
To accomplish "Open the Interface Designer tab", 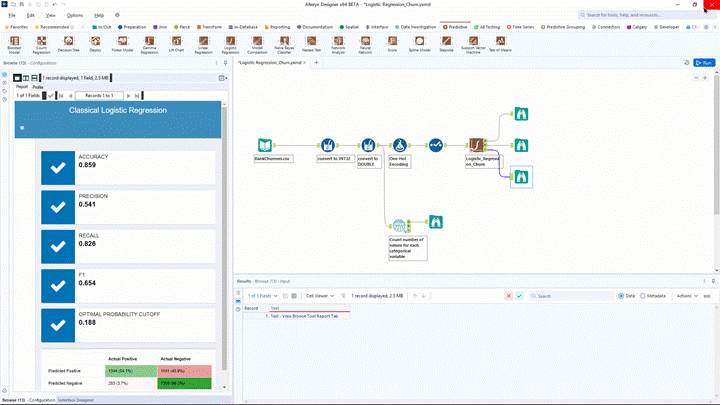I will coord(76,400).
